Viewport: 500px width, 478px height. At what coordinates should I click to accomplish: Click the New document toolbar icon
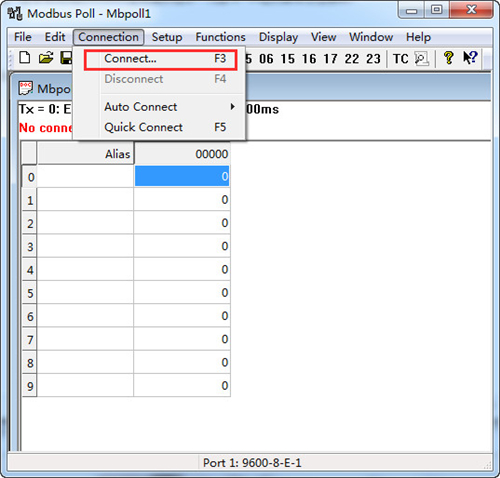tap(25, 58)
